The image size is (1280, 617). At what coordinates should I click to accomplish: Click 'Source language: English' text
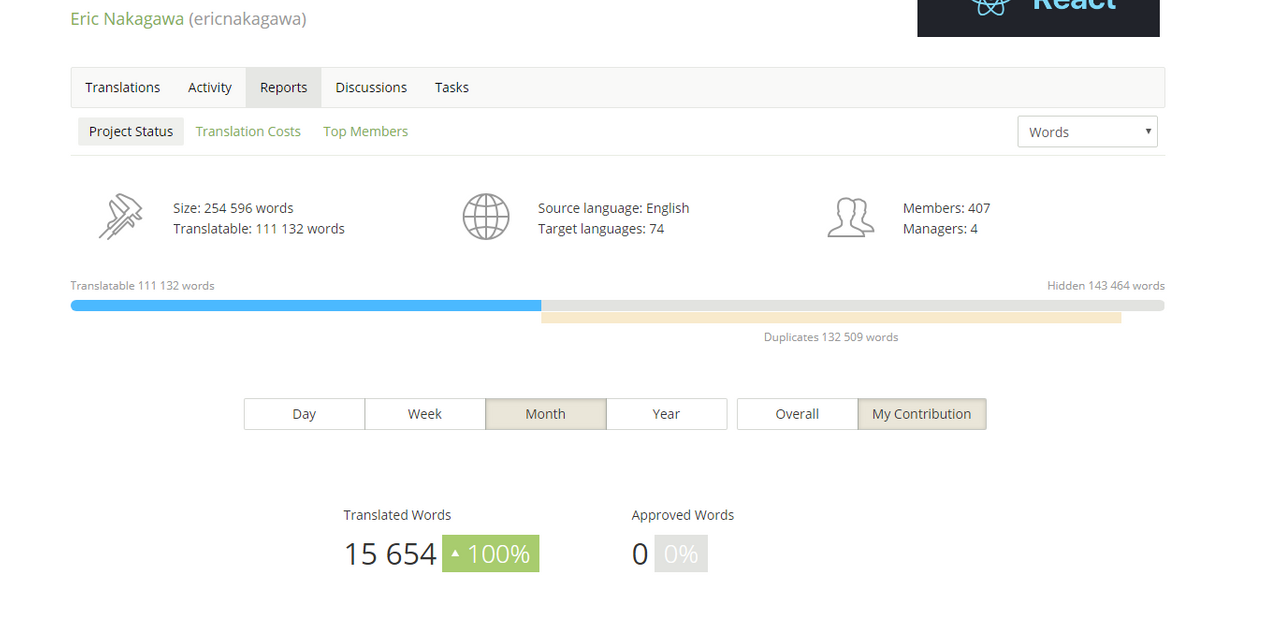pyautogui.click(x=613, y=208)
